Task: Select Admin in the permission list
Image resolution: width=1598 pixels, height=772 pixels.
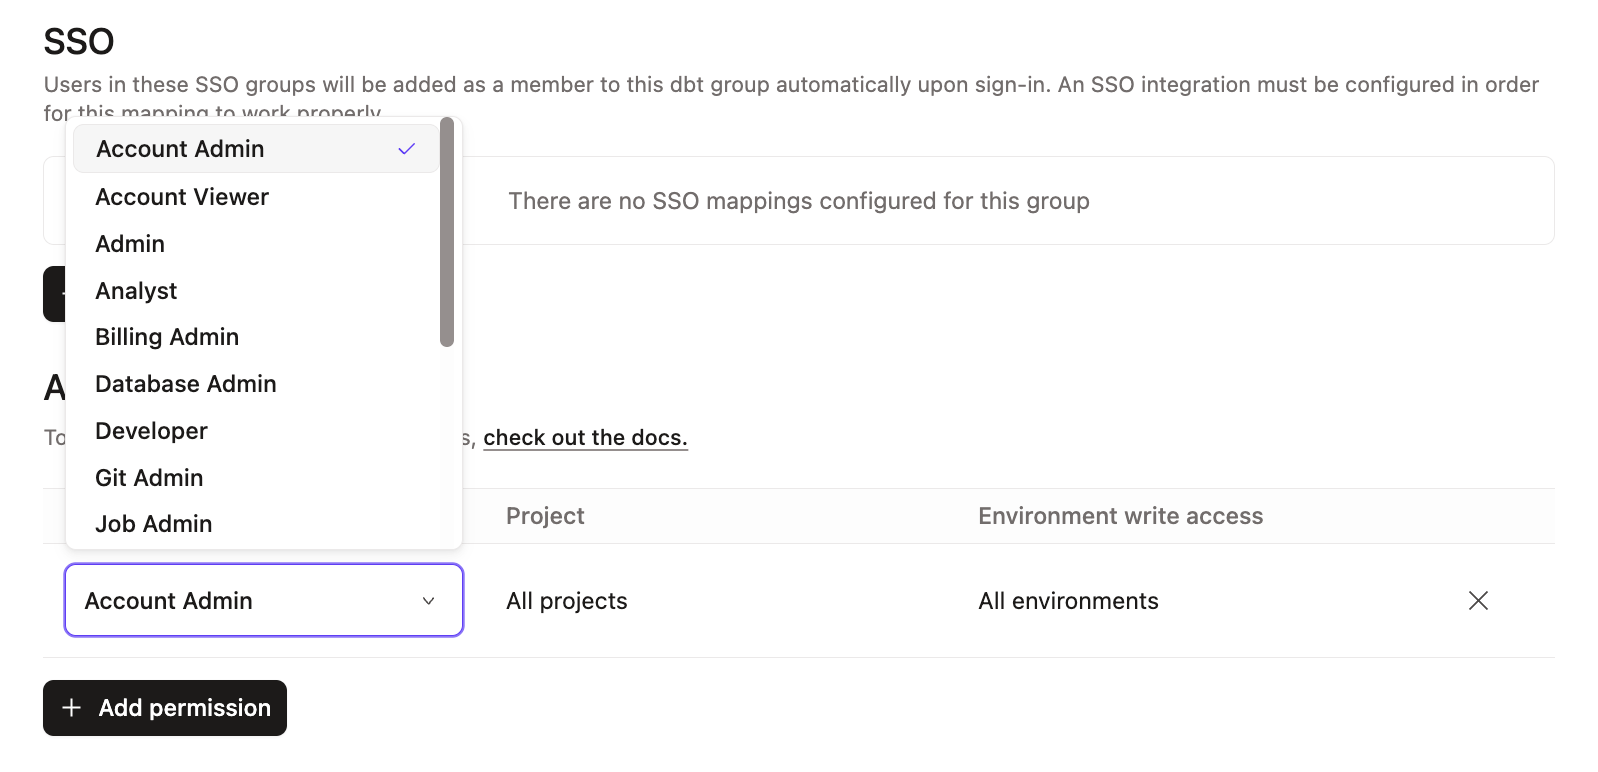Action: (x=130, y=243)
